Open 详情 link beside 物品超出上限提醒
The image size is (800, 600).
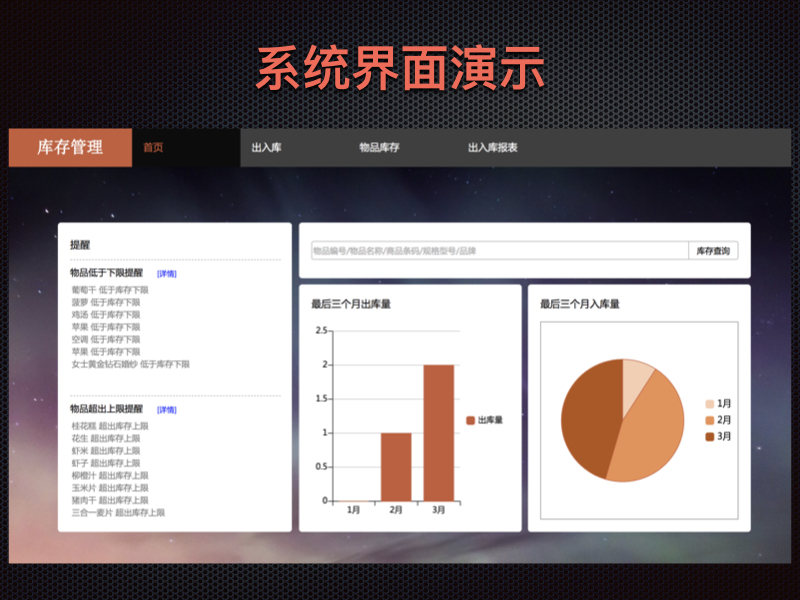[167, 410]
